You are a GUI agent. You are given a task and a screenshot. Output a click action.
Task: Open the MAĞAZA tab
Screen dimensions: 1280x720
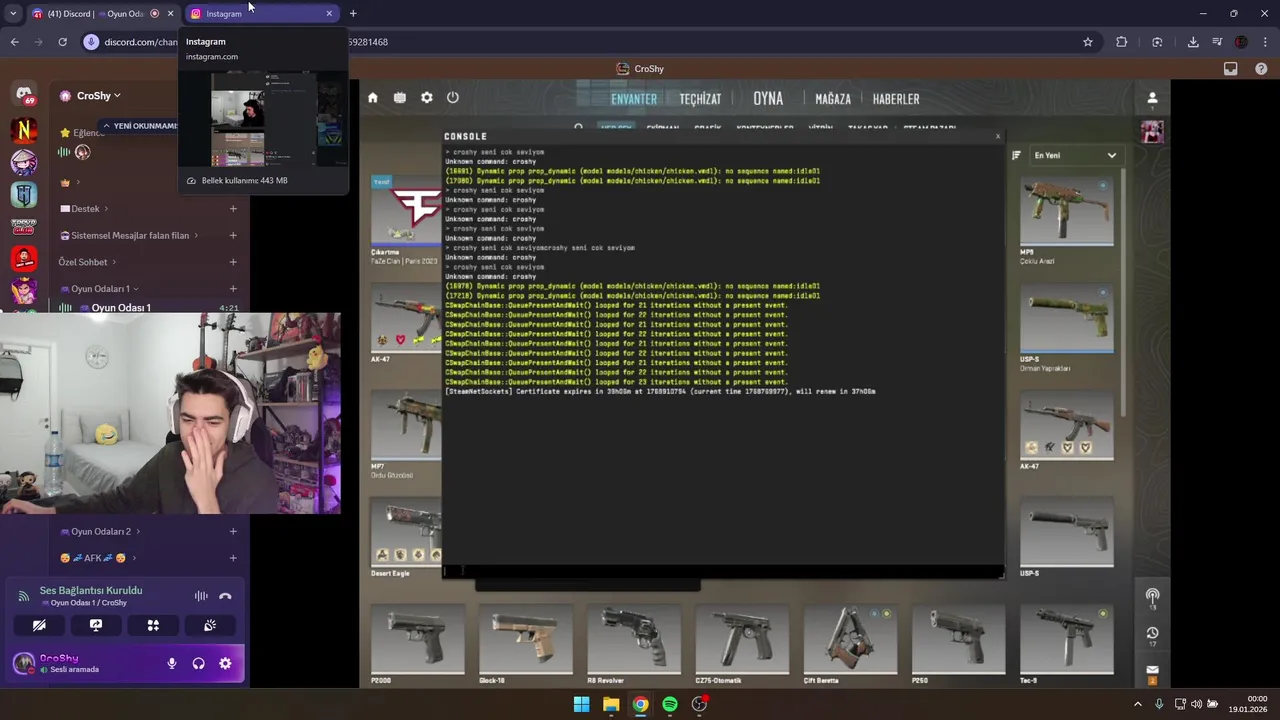[833, 99]
